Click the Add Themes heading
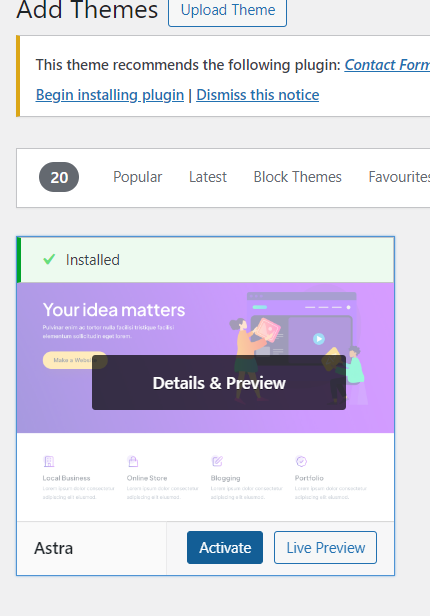This screenshot has height=616, width=430. click(87, 10)
